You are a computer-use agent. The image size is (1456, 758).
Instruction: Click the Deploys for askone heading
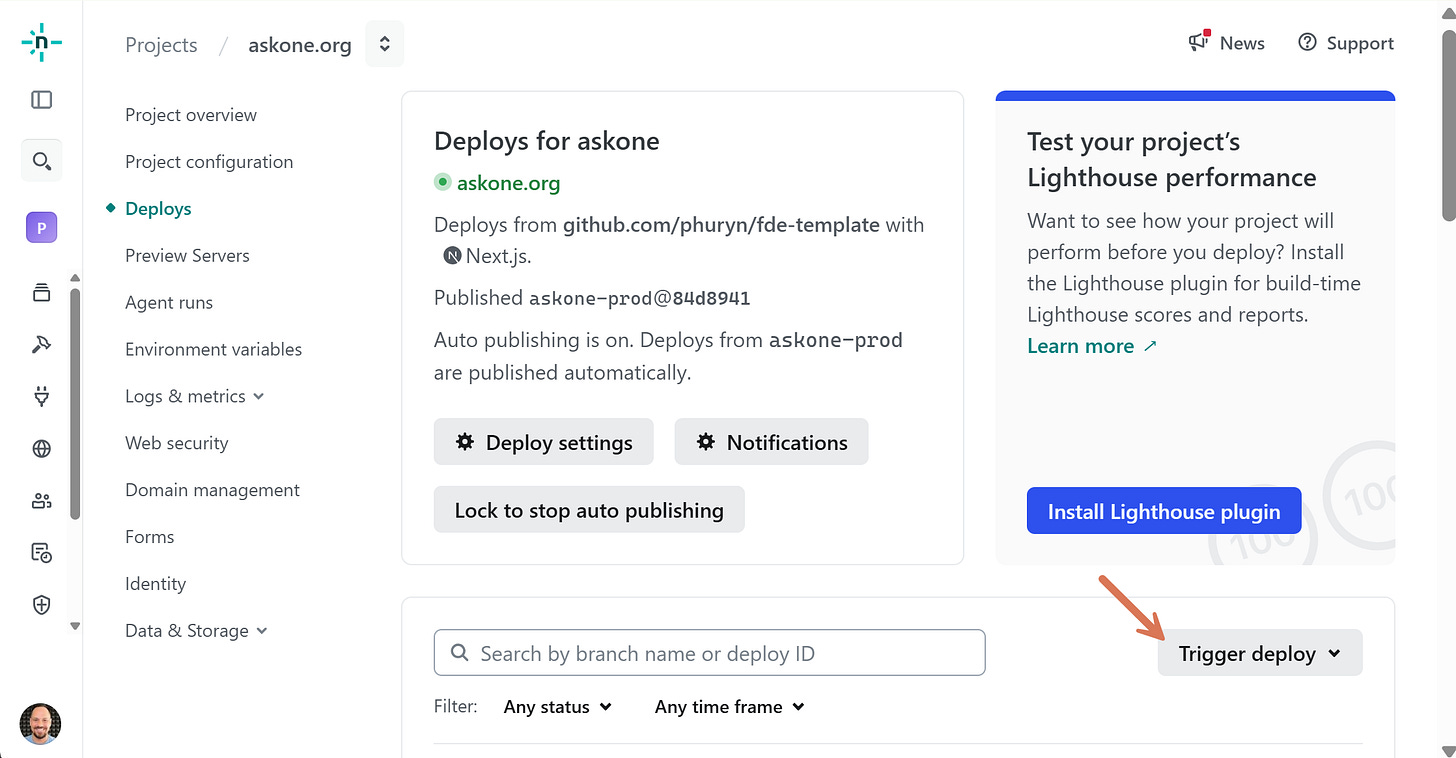[x=547, y=141]
